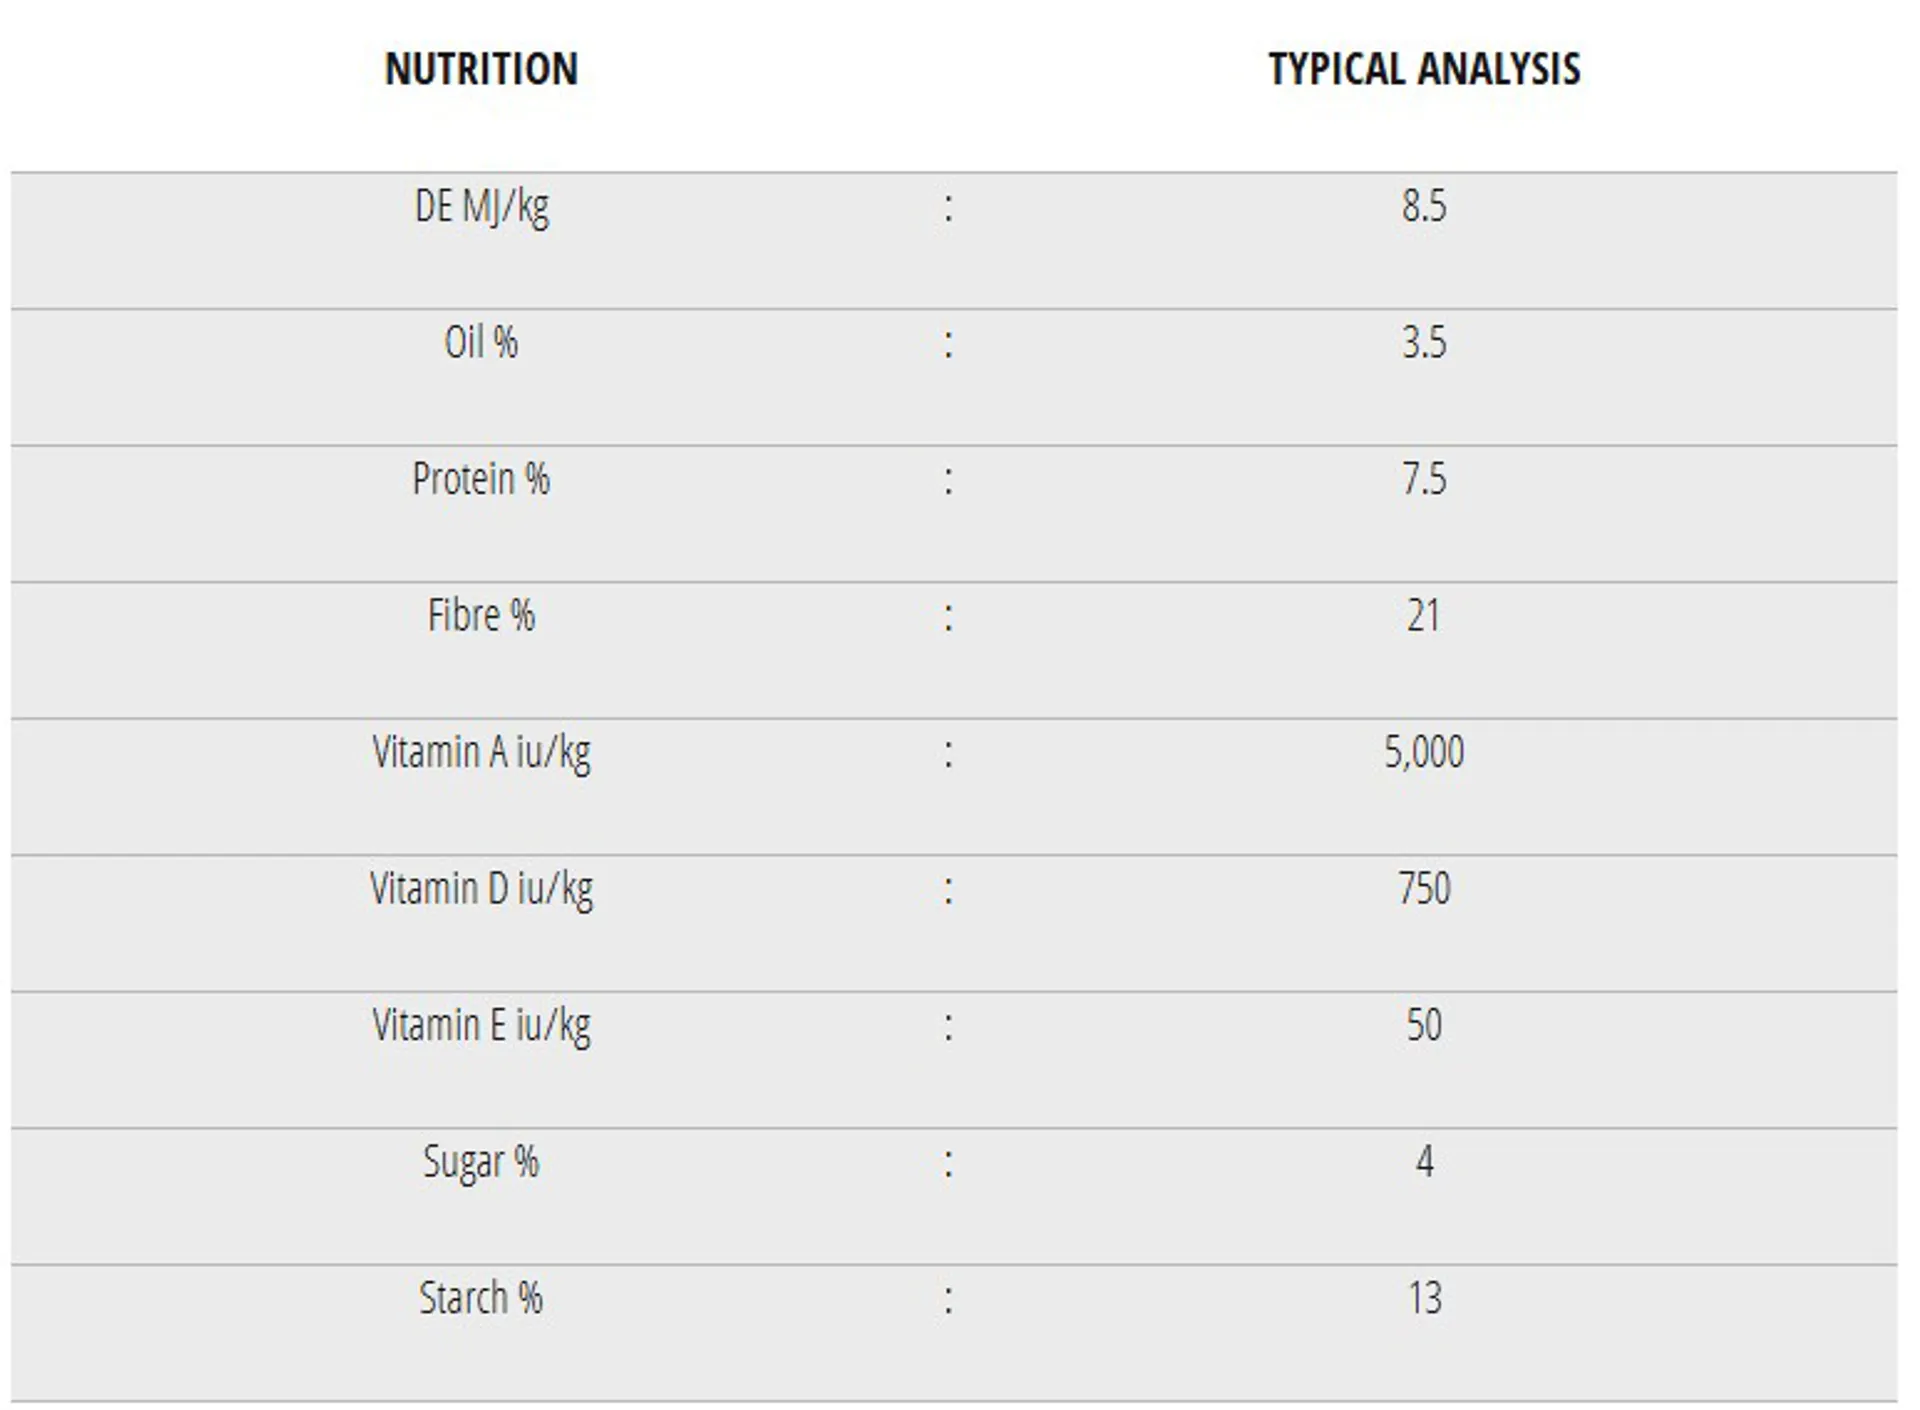Select the Fibre % label
The width and height of the screenshot is (1920, 1410).
(481, 615)
